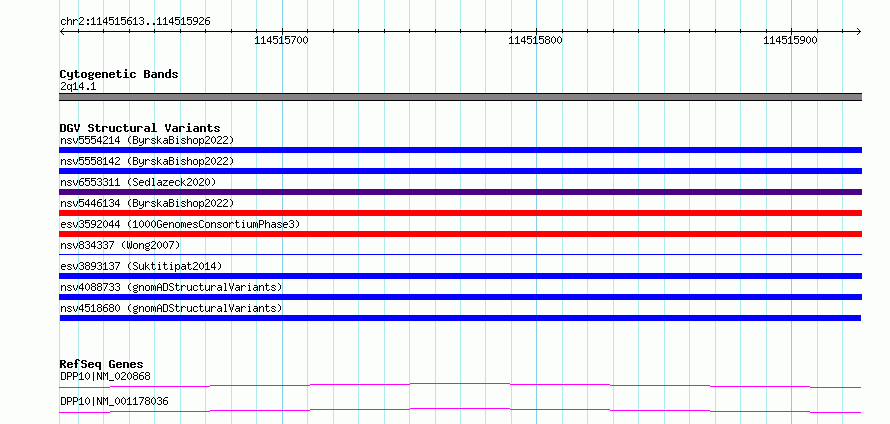Click the blue bar under nsv5558142
The height and width of the screenshot is (424, 890).
[x=460, y=171]
